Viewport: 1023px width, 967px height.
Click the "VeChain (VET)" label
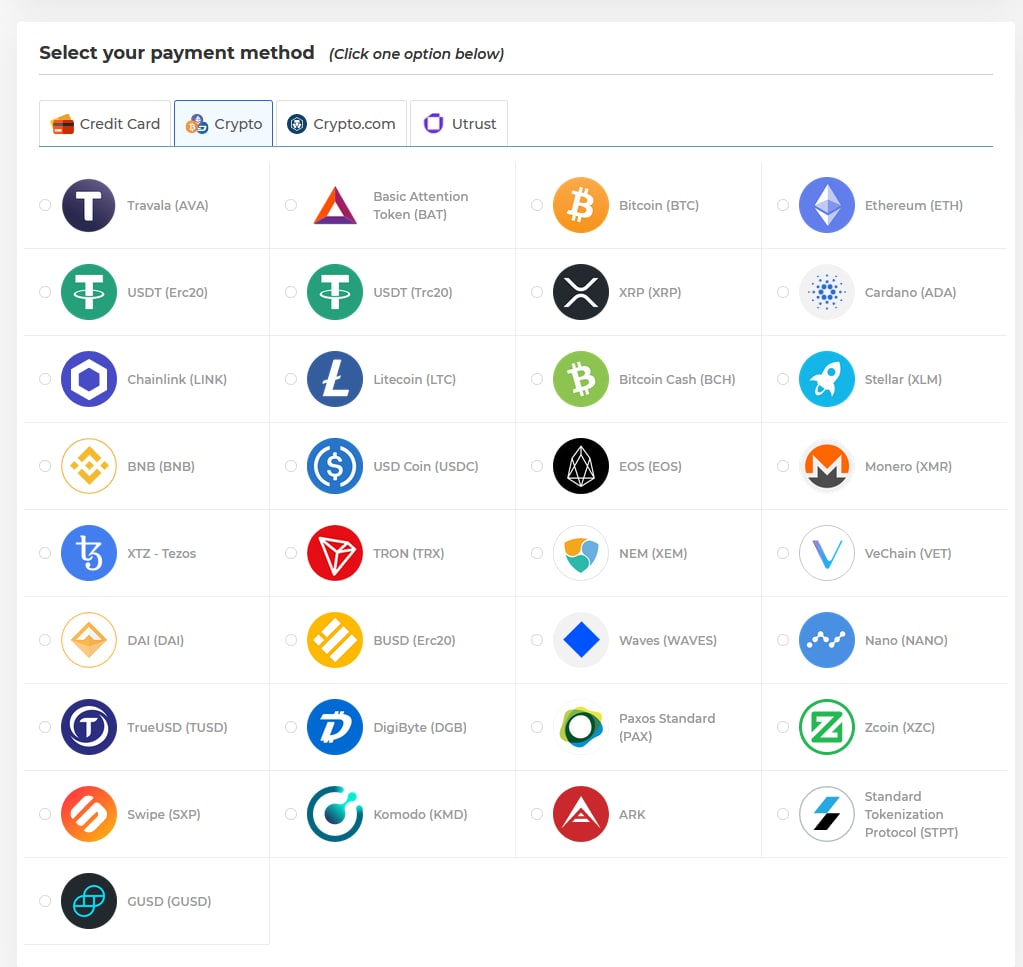[x=908, y=553]
